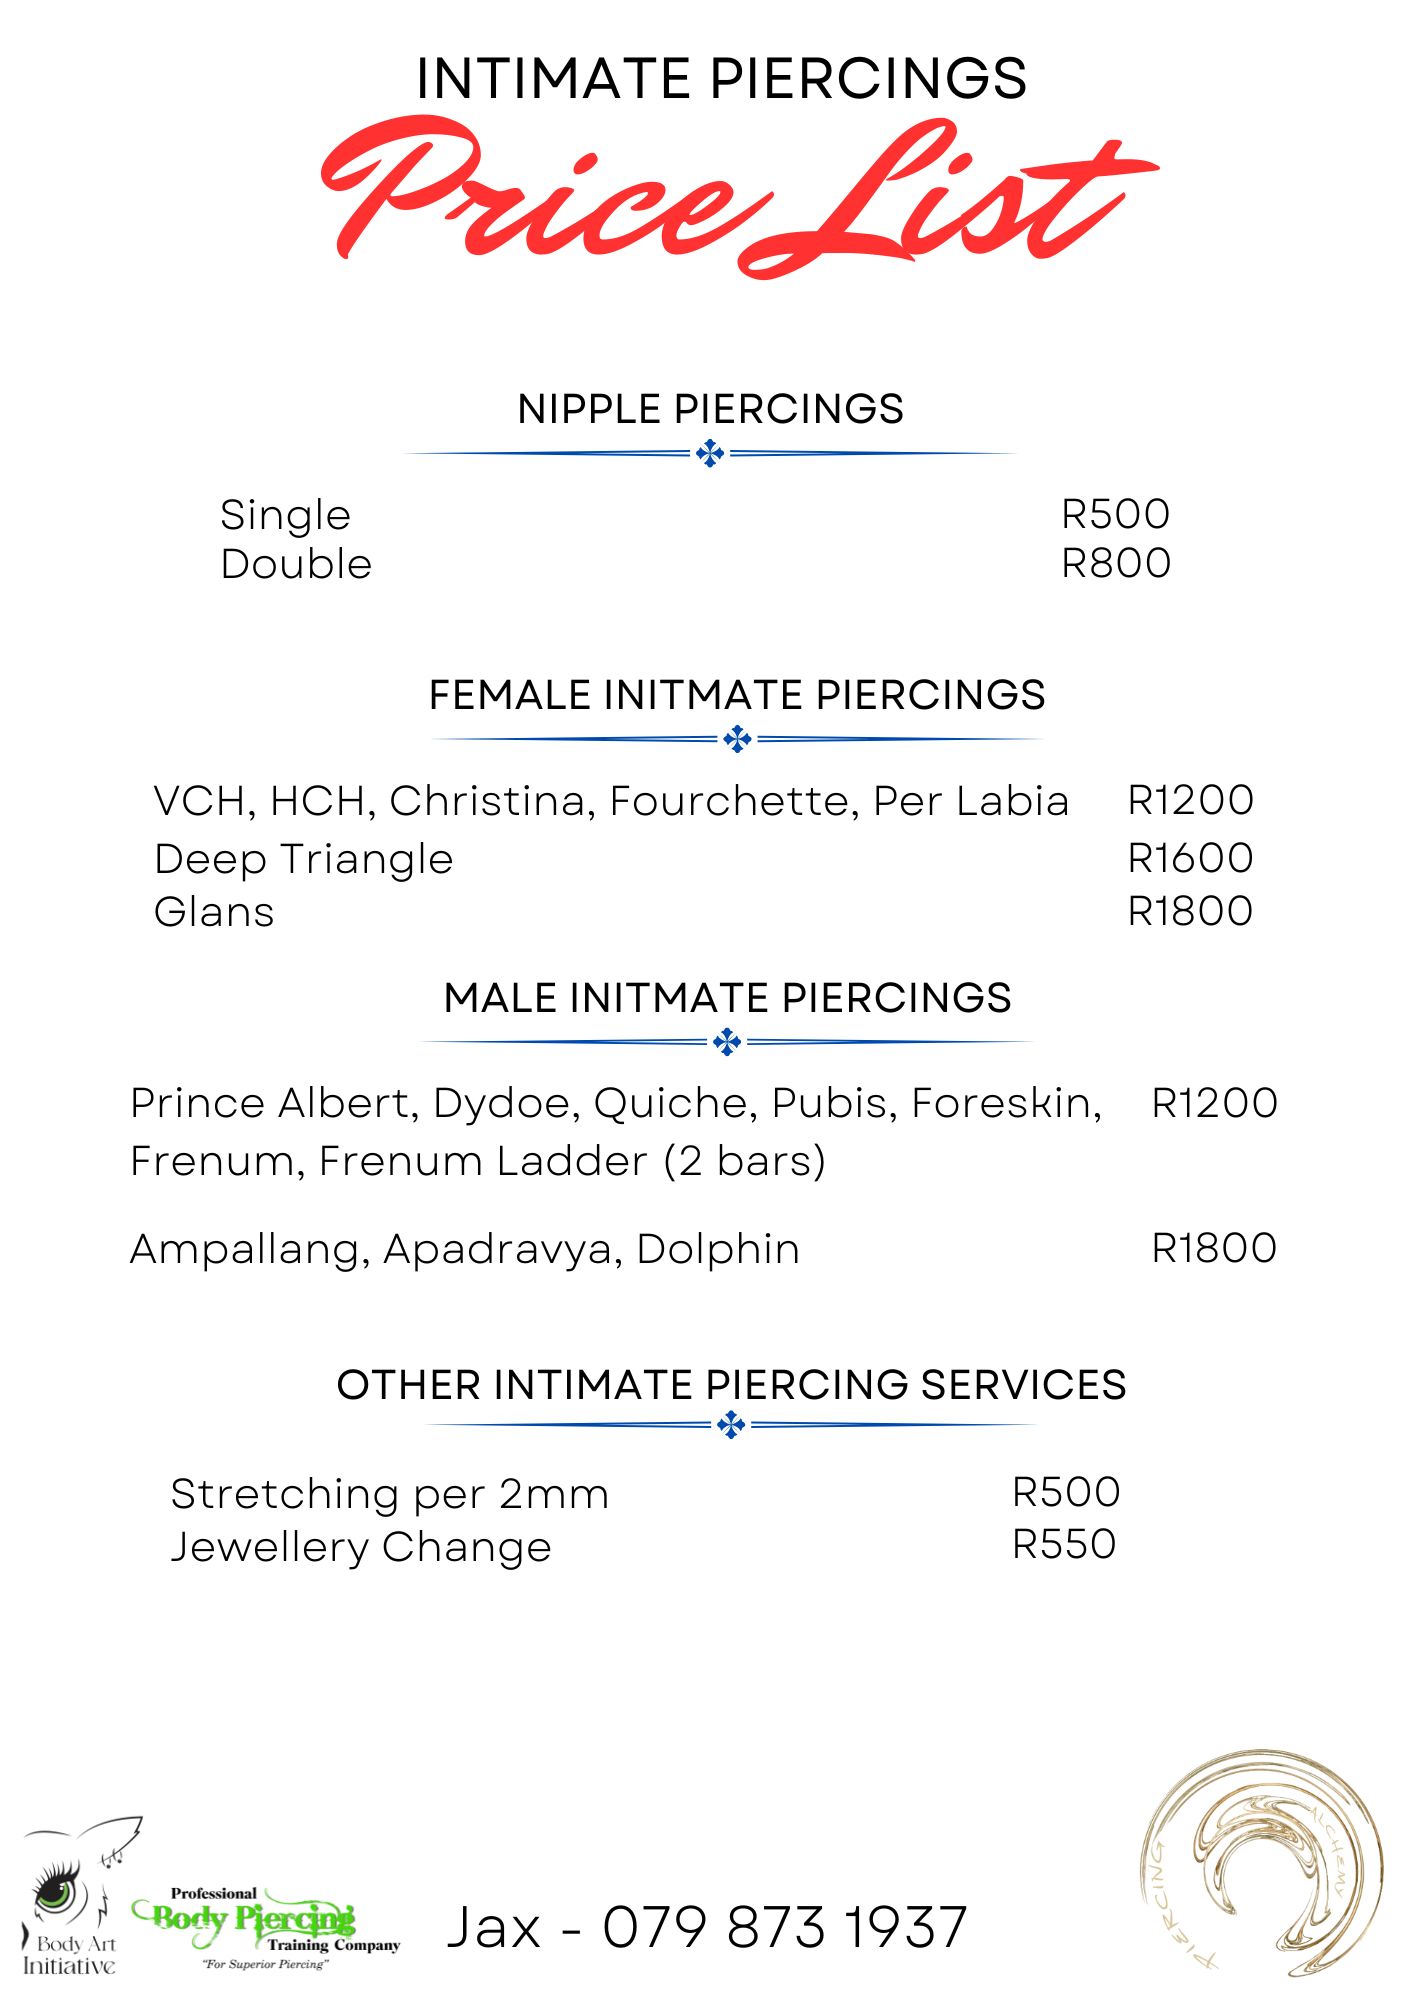
Task: Click blue ornament under Nipple Piercings heading
Action: pos(710,453)
